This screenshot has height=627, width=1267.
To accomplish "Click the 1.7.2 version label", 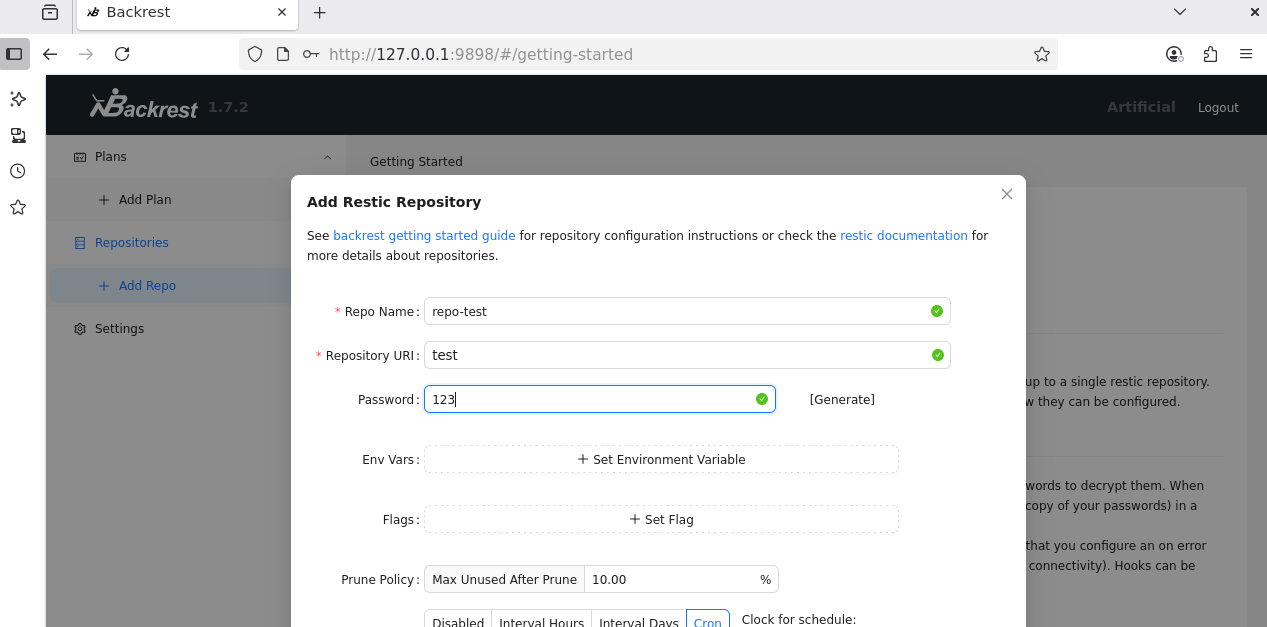I will coord(228,107).
